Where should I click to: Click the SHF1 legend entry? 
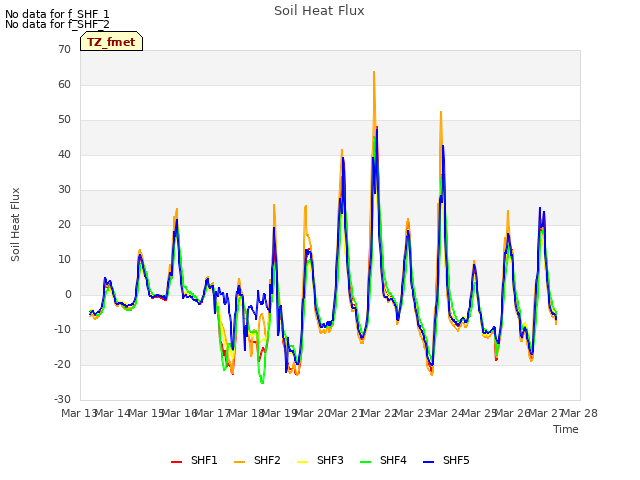(x=194, y=460)
